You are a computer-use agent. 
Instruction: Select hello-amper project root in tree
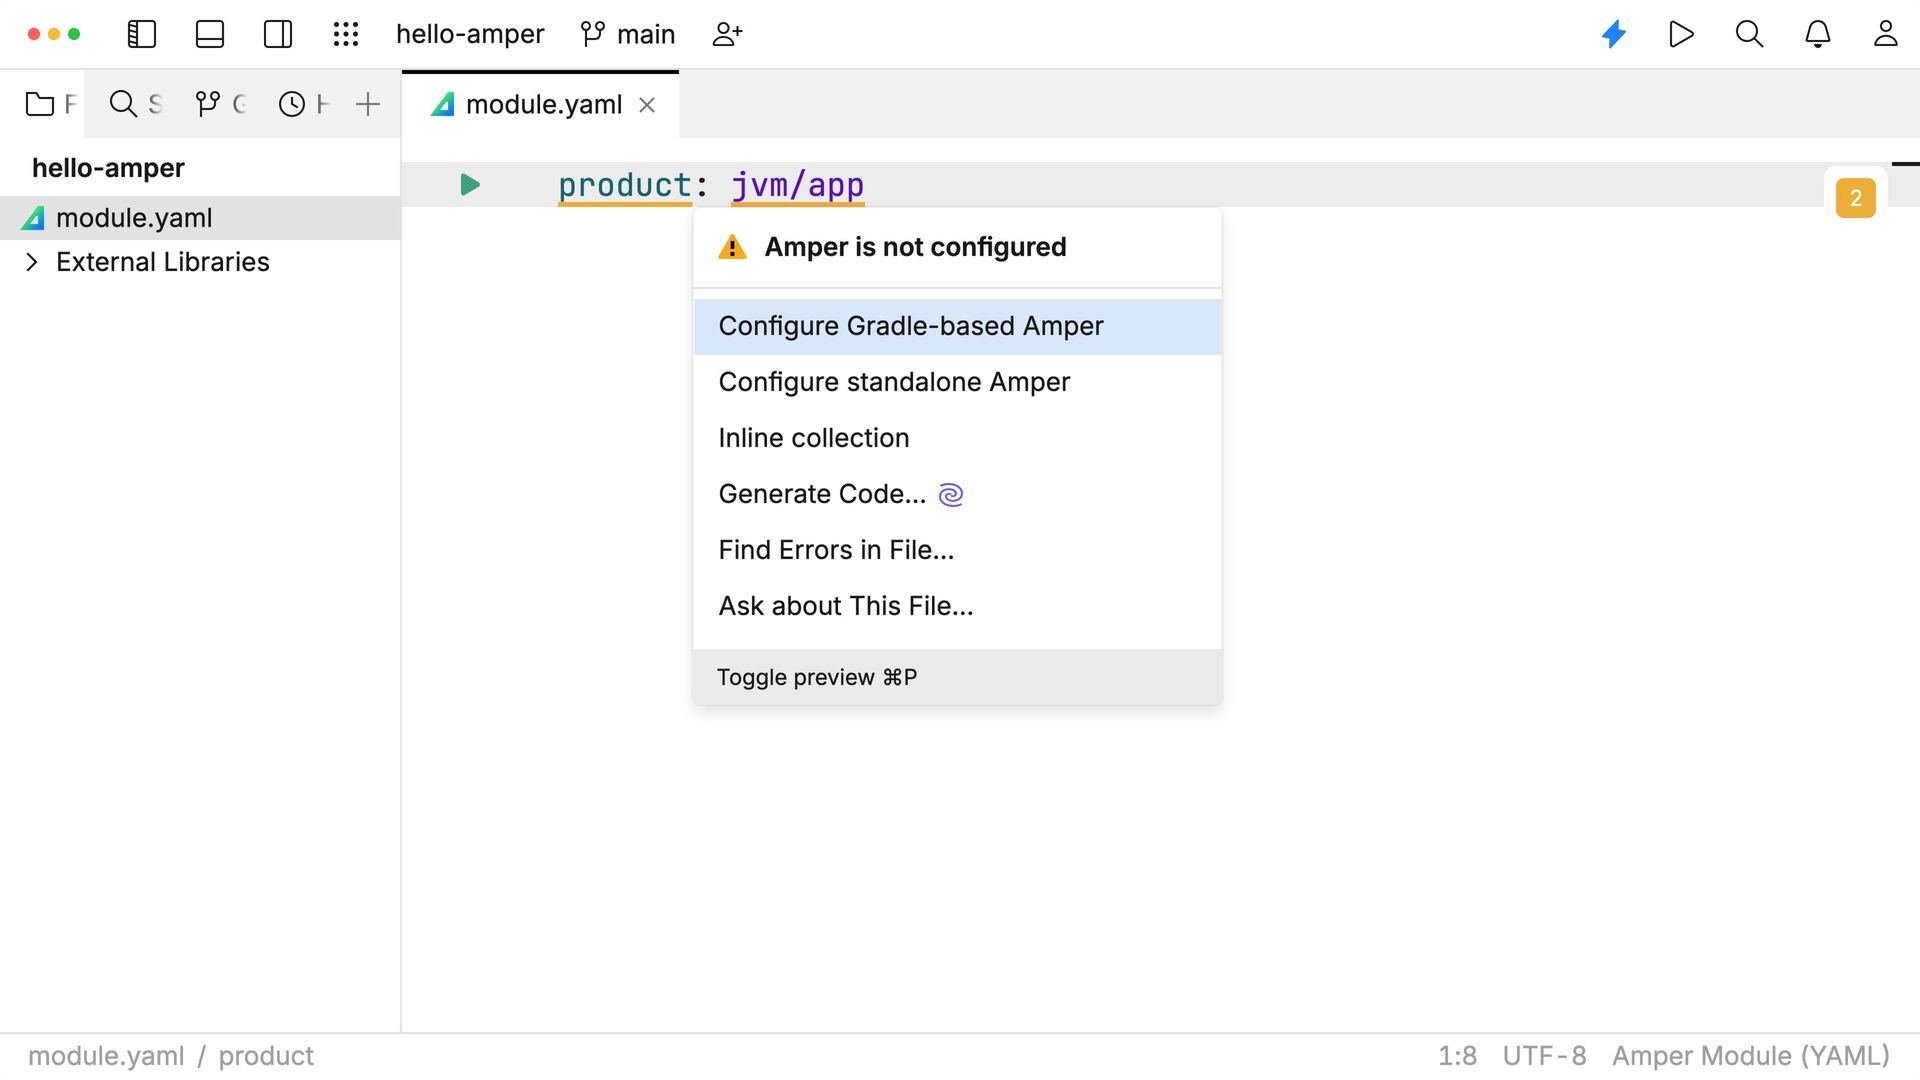tap(108, 168)
